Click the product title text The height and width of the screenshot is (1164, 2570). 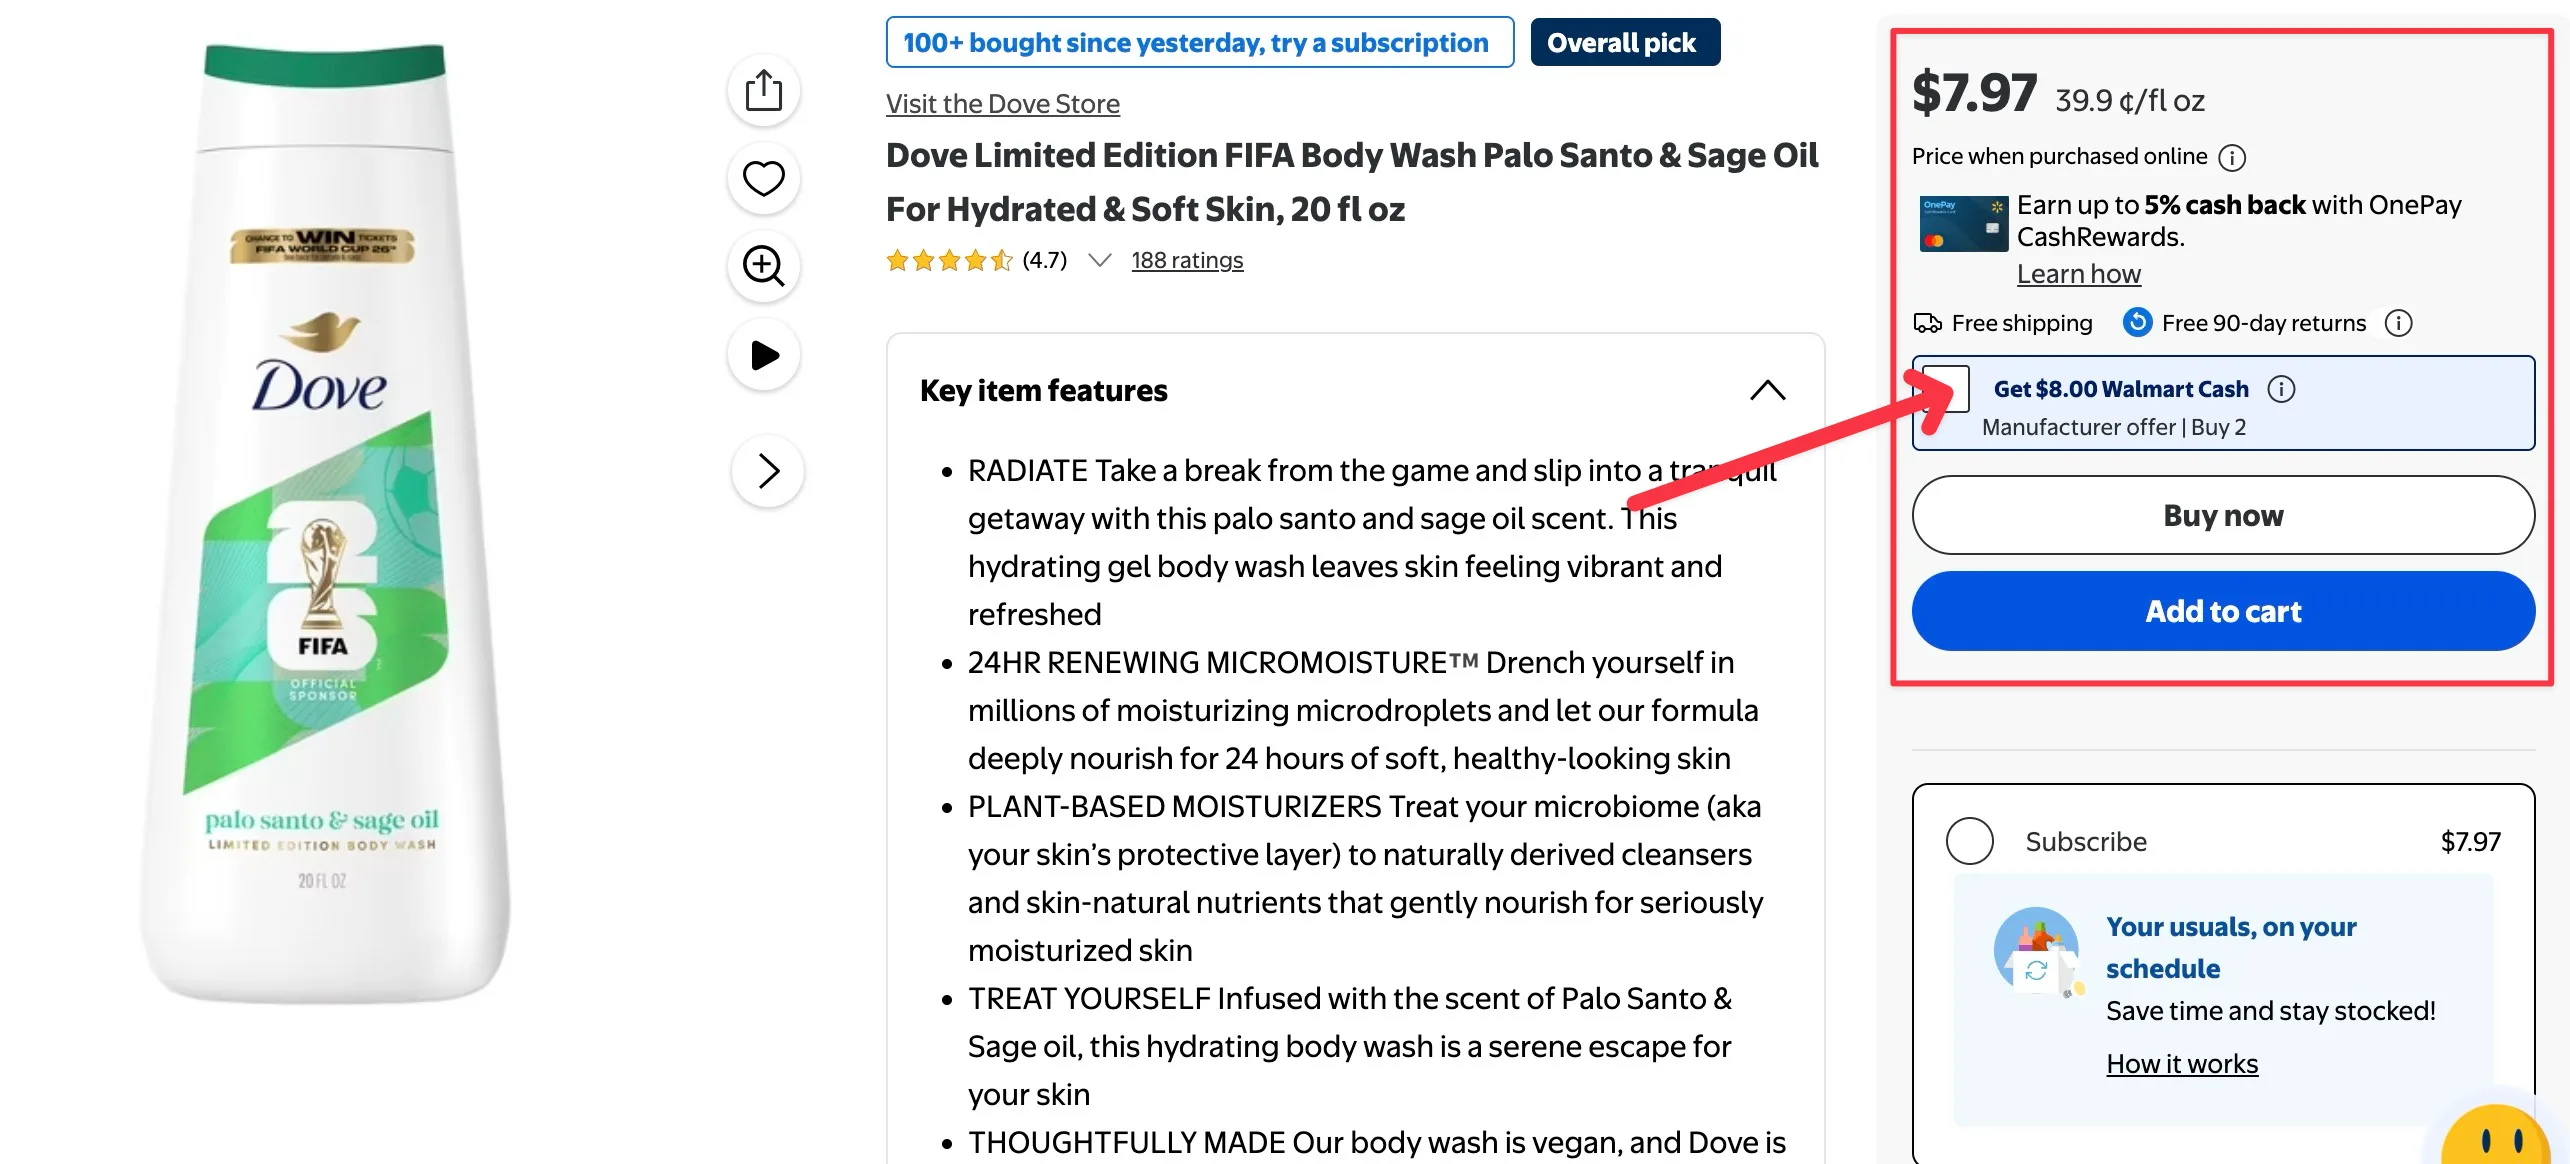[x=1352, y=182]
